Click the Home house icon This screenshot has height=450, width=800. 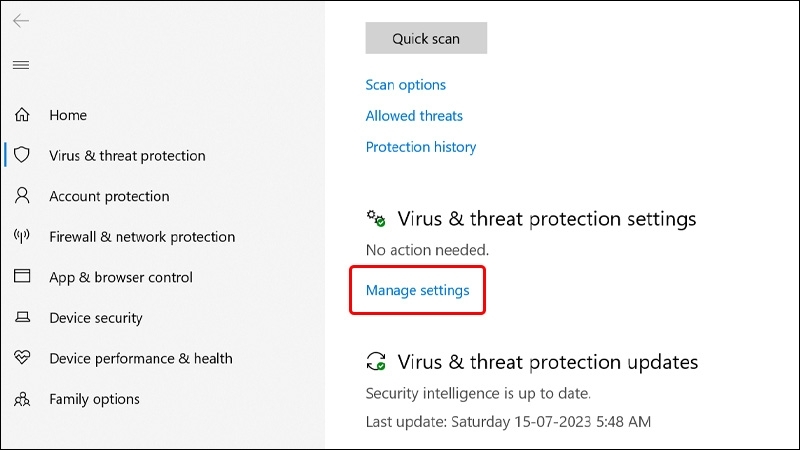pyautogui.click(x=22, y=115)
